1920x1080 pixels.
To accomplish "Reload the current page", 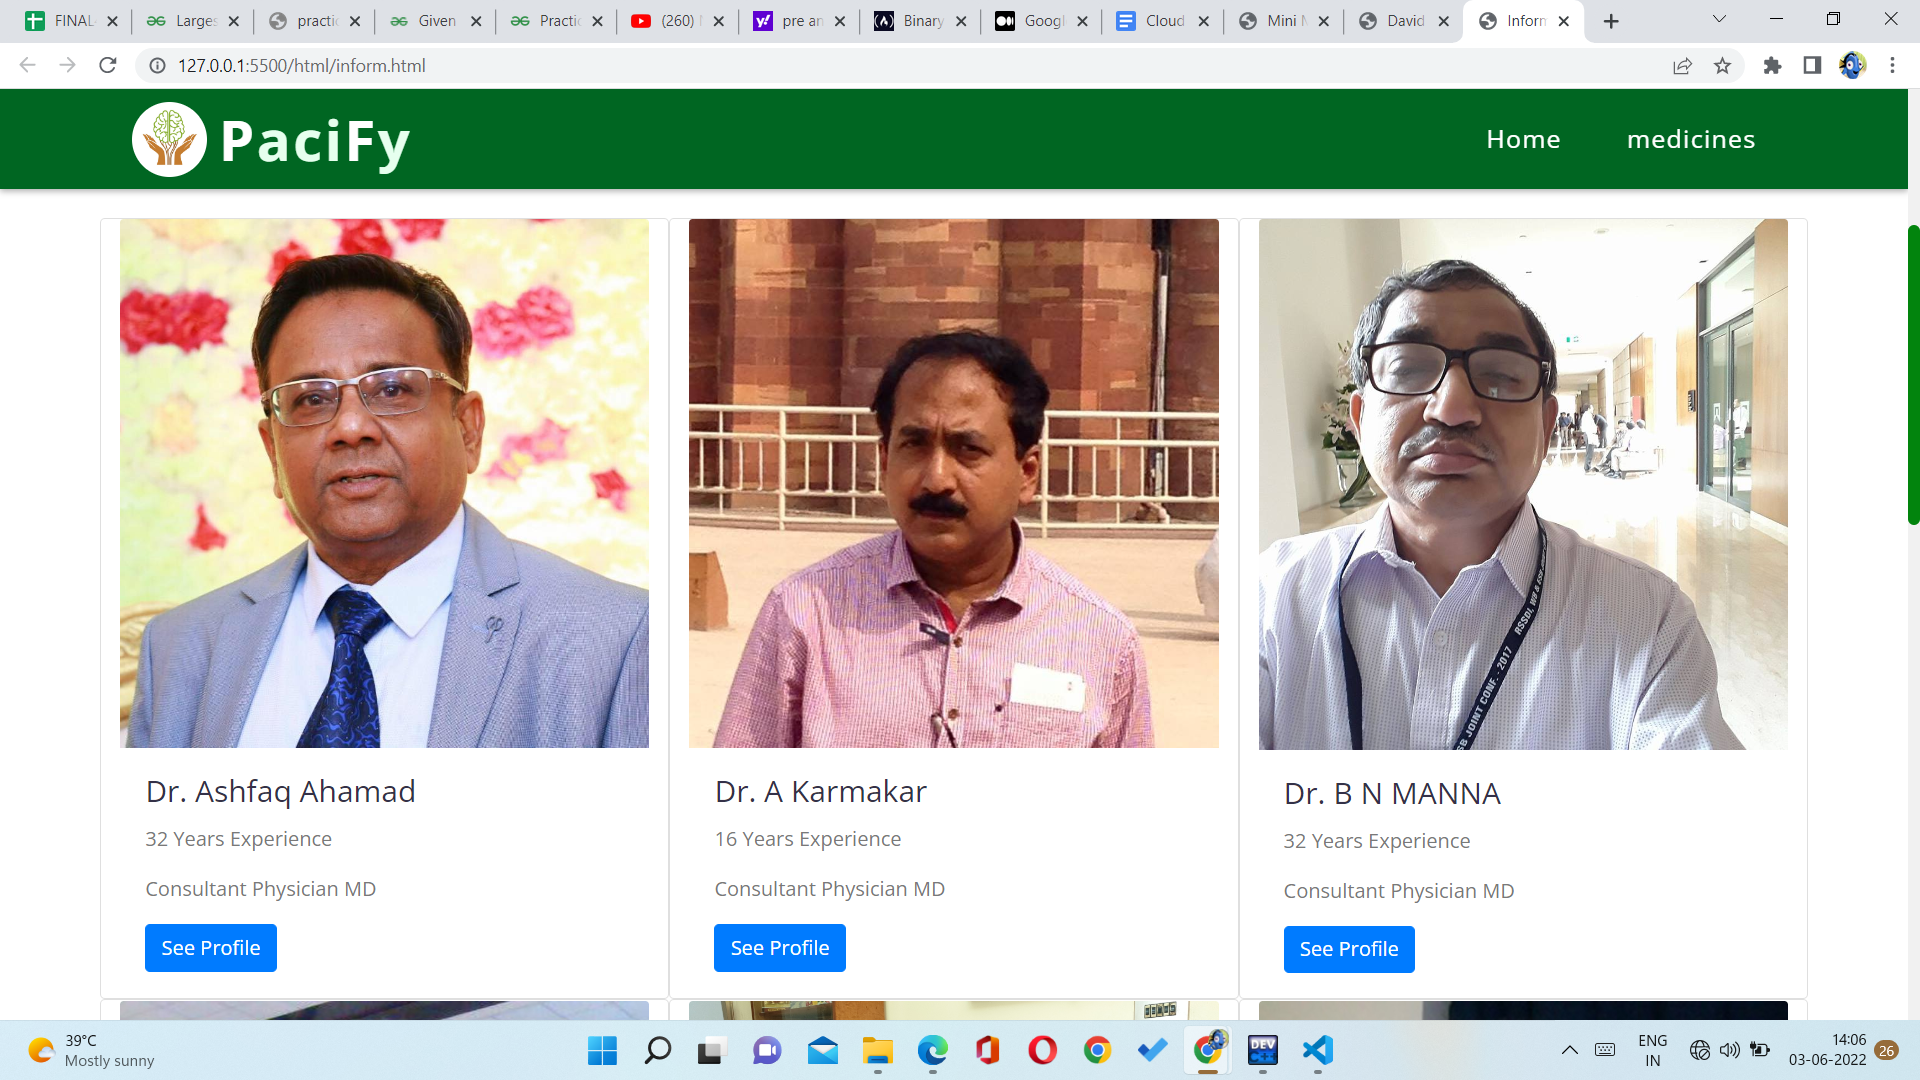I will click(x=108, y=65).
